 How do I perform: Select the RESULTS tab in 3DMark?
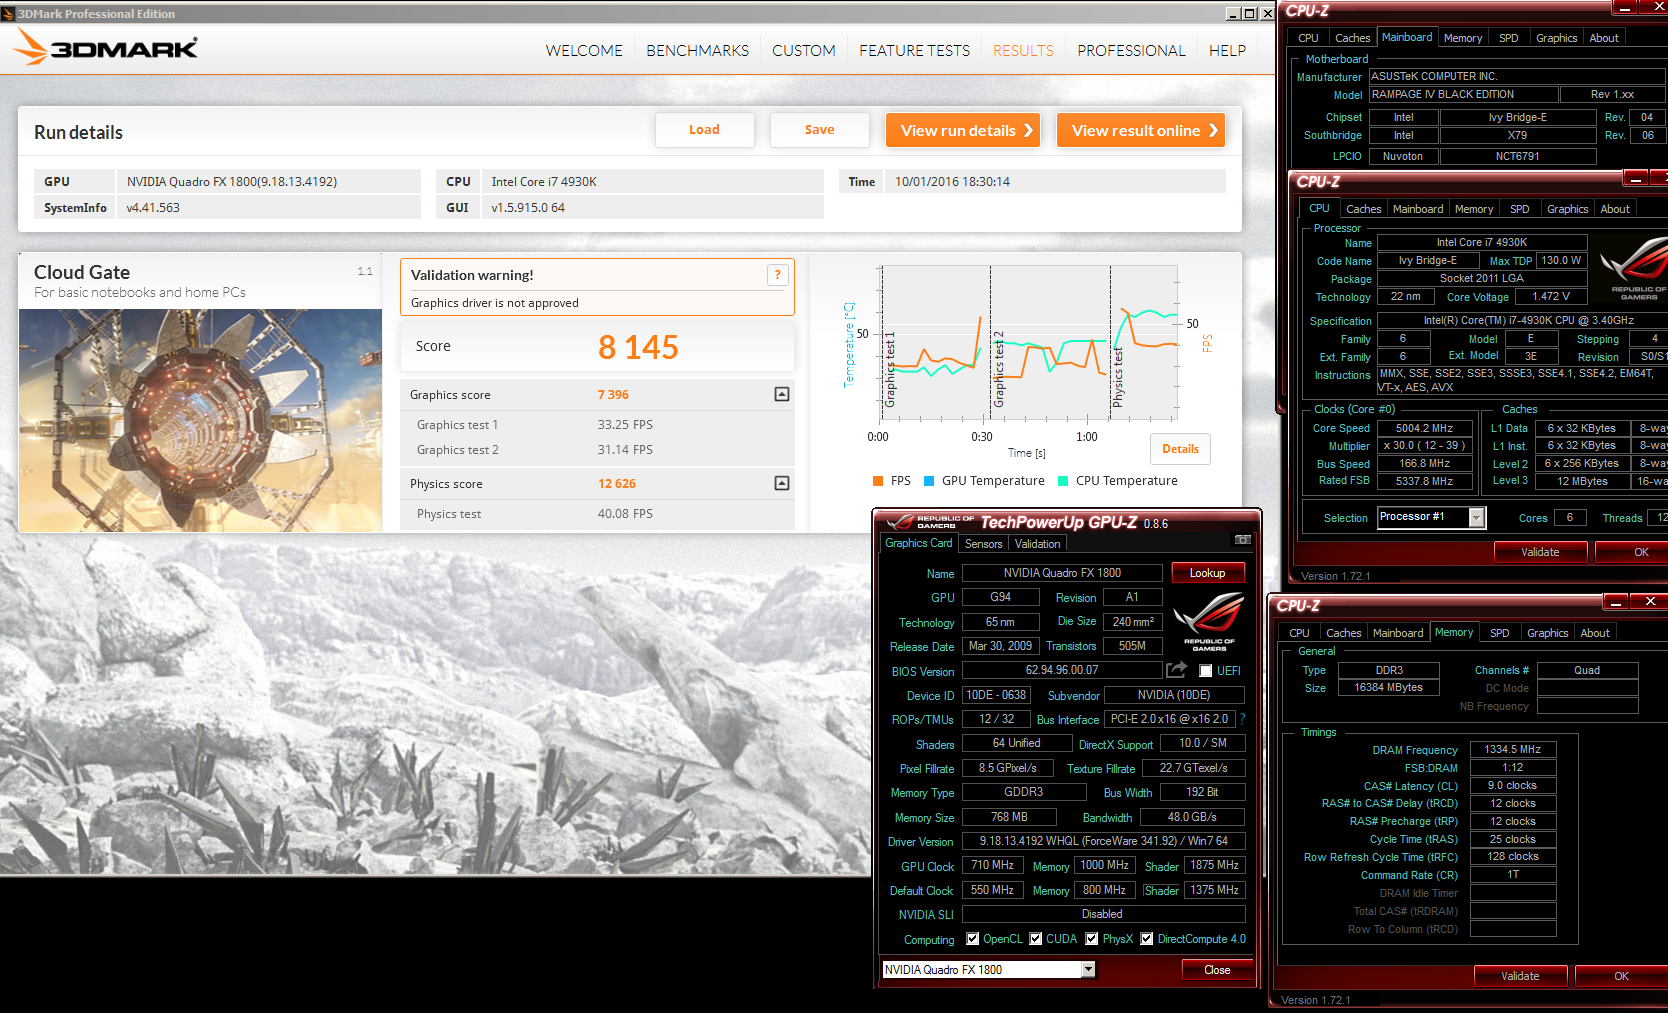1023,51
